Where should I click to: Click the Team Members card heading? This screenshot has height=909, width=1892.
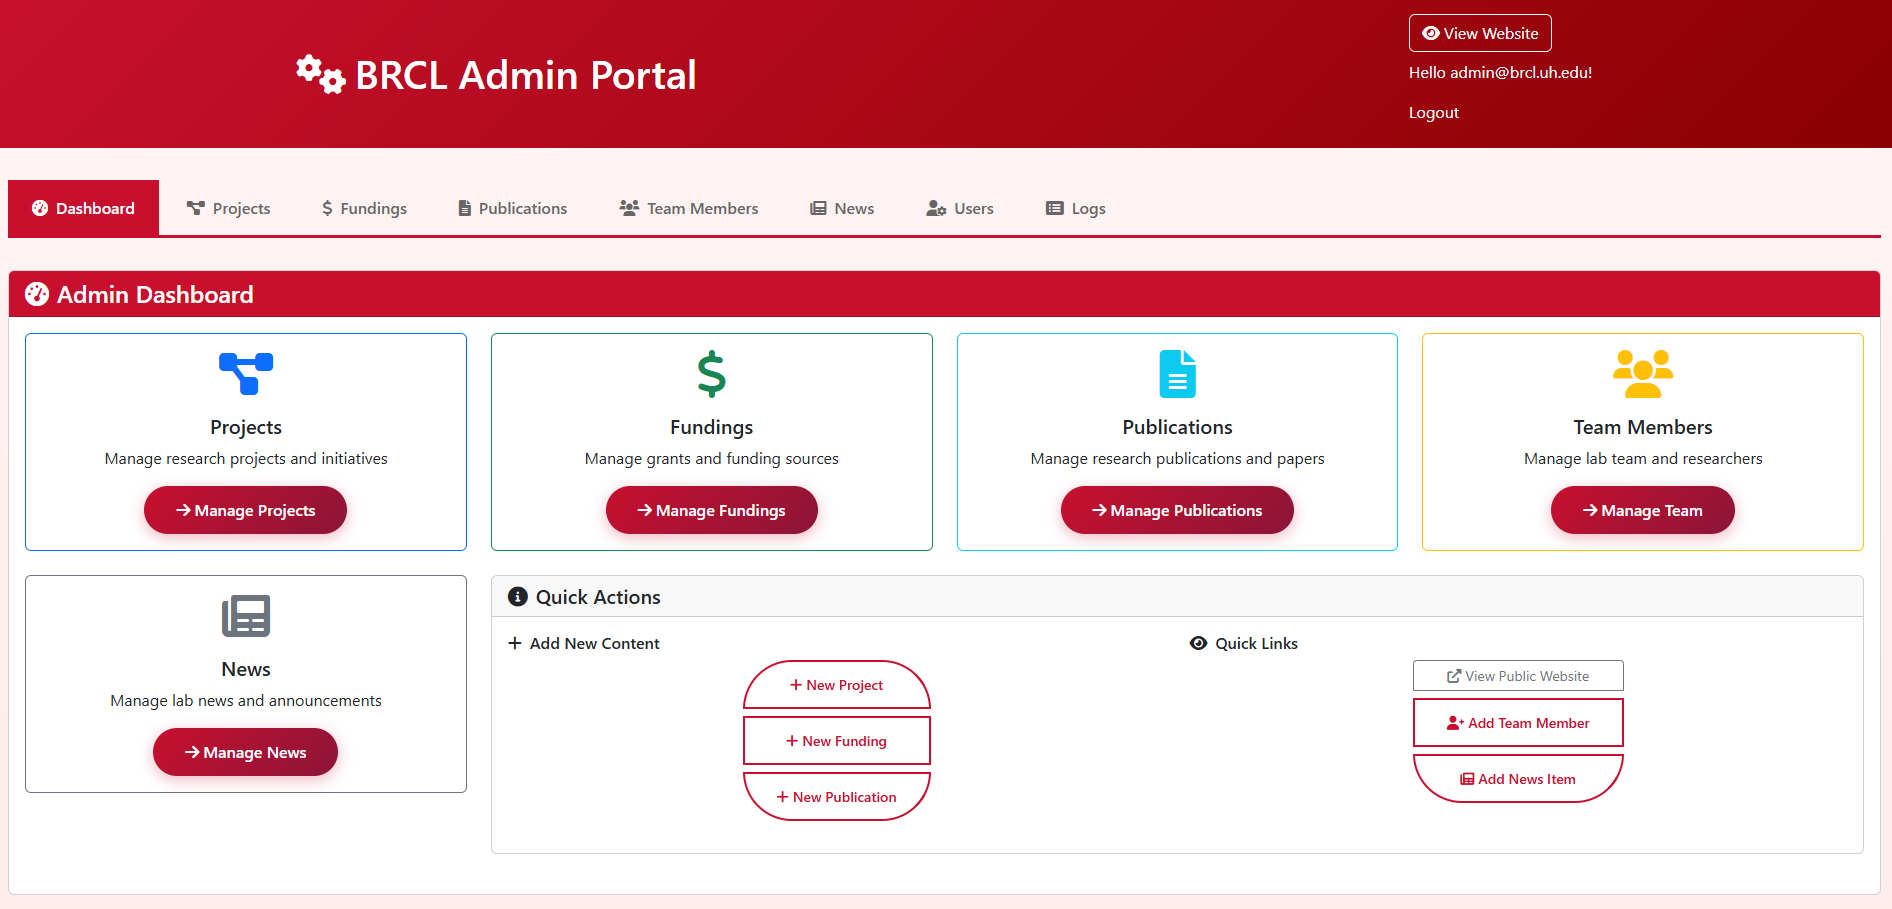(x=1643, y=427)
